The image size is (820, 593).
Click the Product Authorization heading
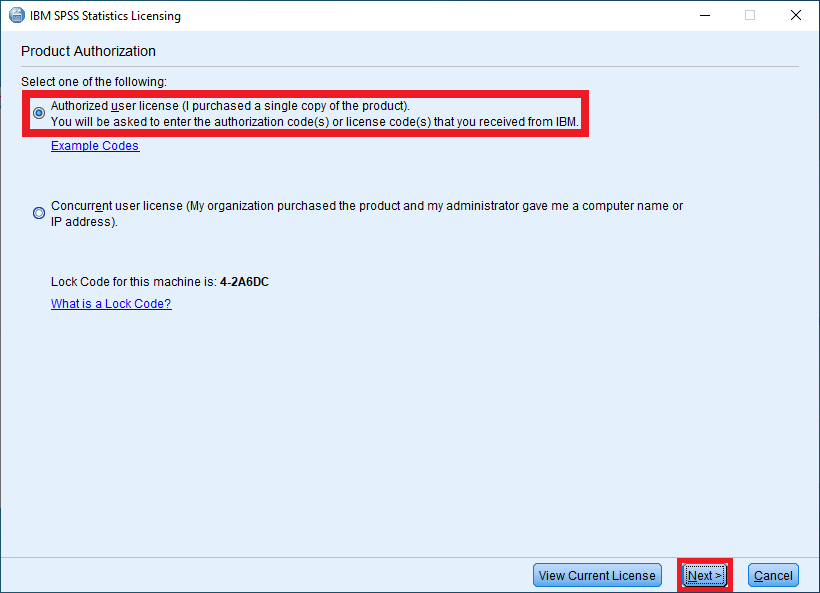[x=88, y=51]
